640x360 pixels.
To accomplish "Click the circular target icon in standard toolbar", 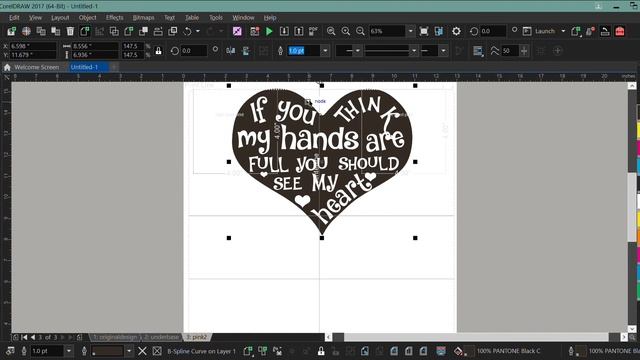I will tap(27, 31).
